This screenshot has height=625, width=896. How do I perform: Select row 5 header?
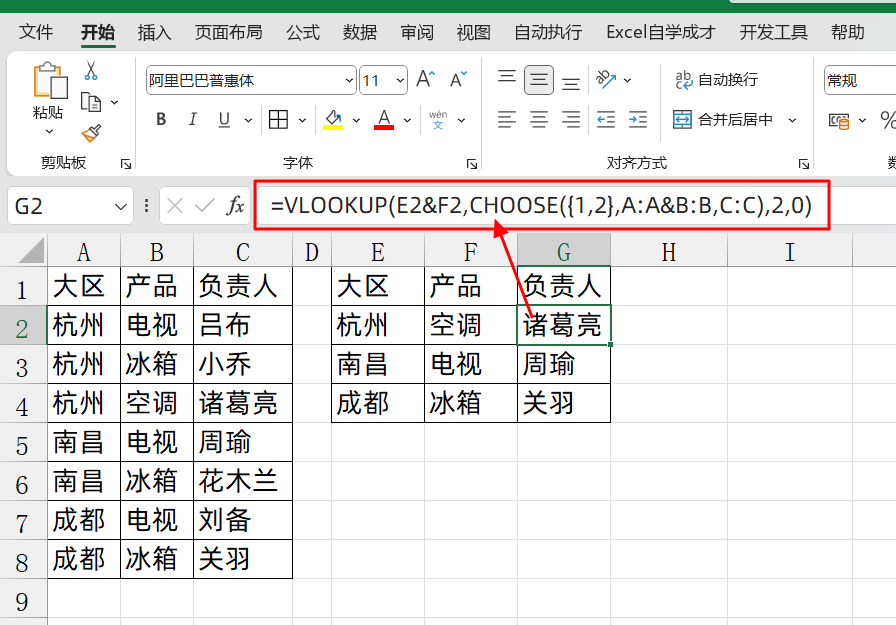click(23, 442)
